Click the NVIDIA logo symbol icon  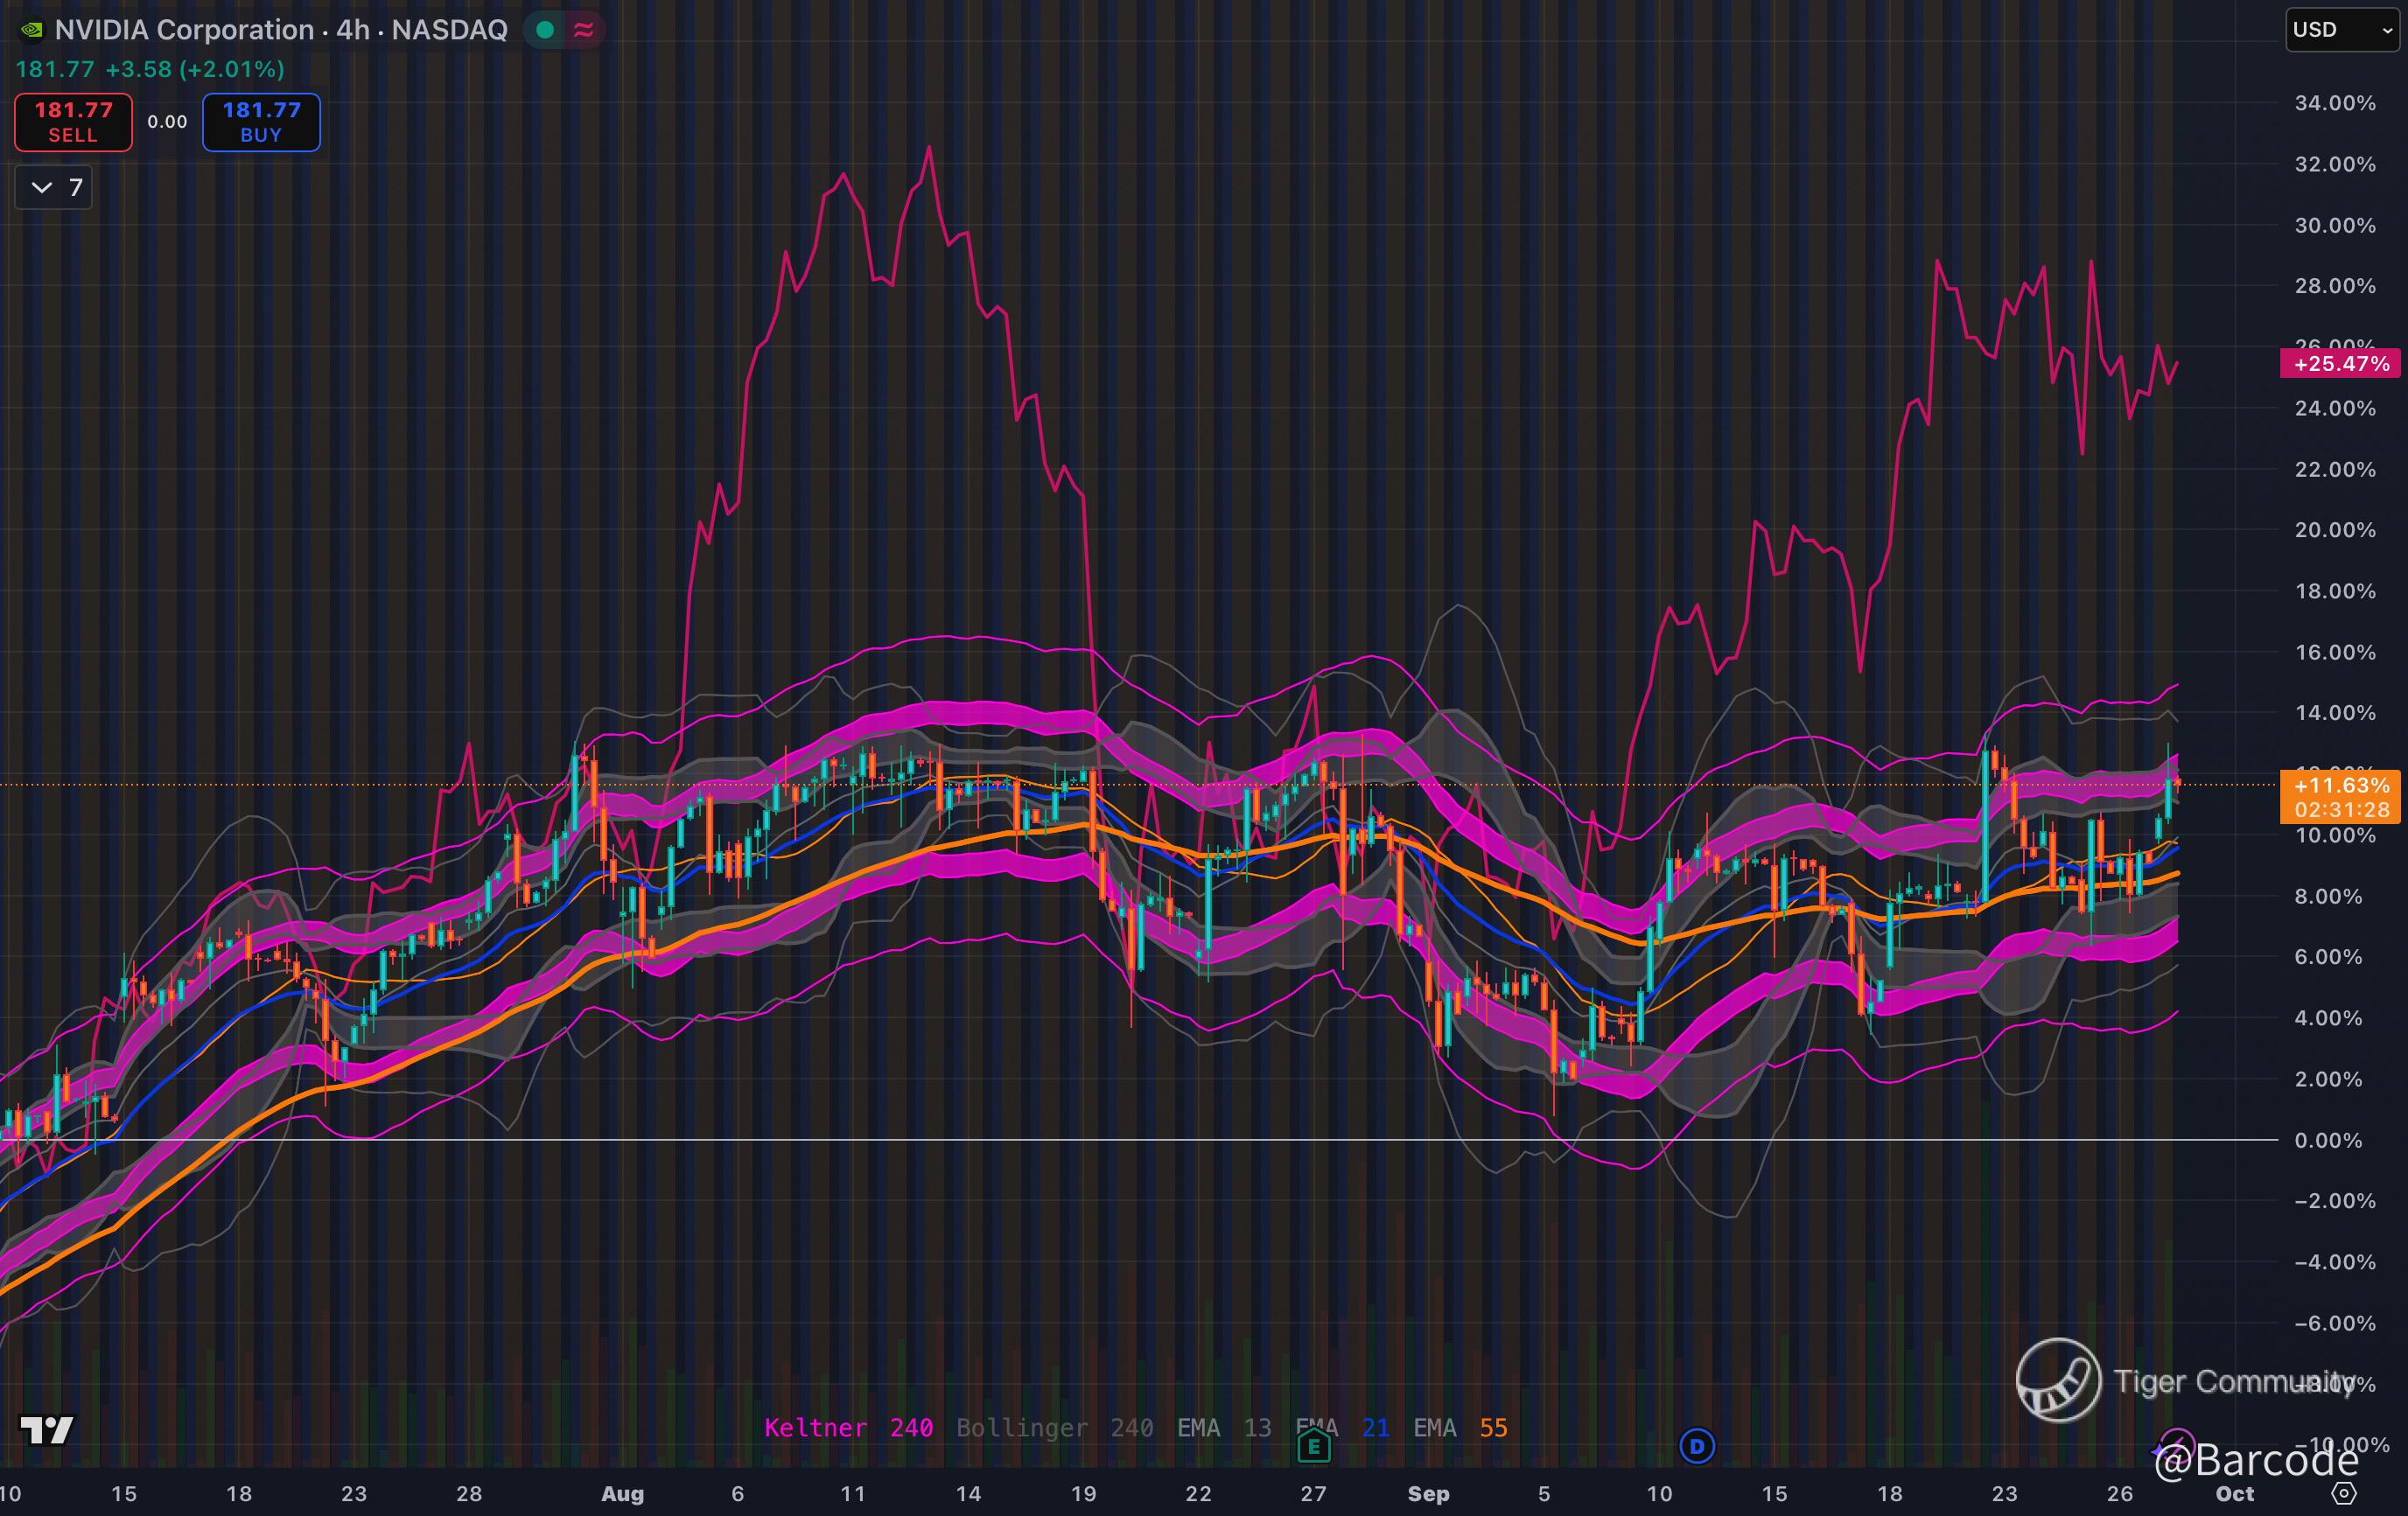32,30
